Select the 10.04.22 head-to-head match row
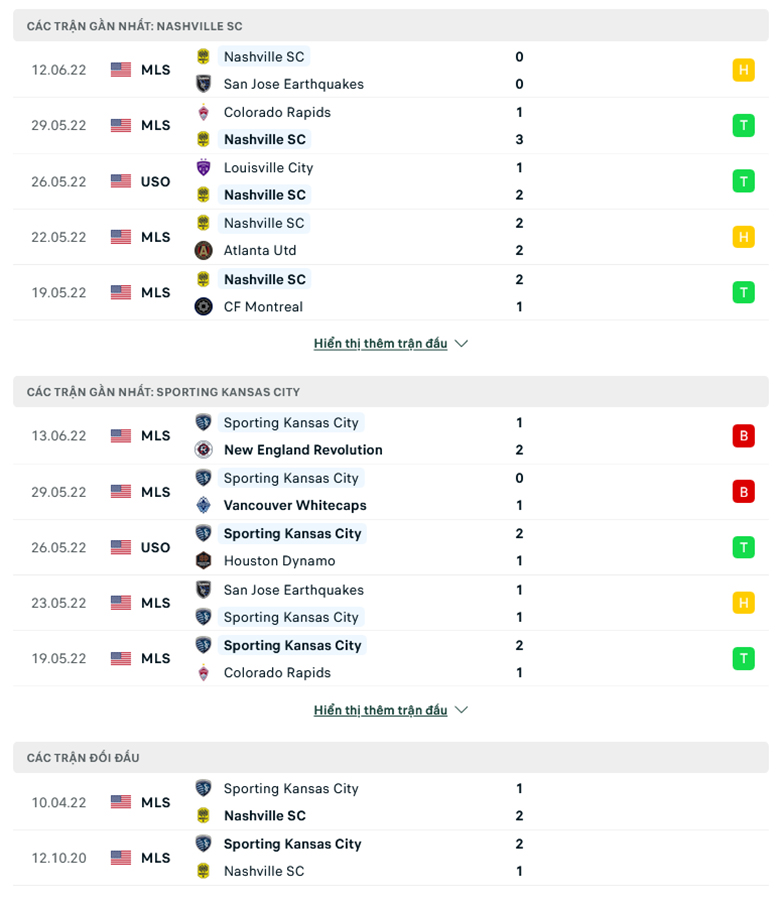The width and height of the screenshot is (780, 901). 390,802
